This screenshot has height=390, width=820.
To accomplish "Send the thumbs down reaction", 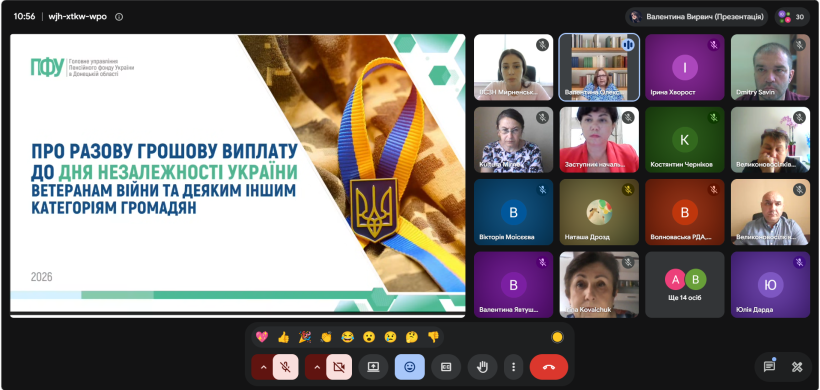I will tap(434, 337).
